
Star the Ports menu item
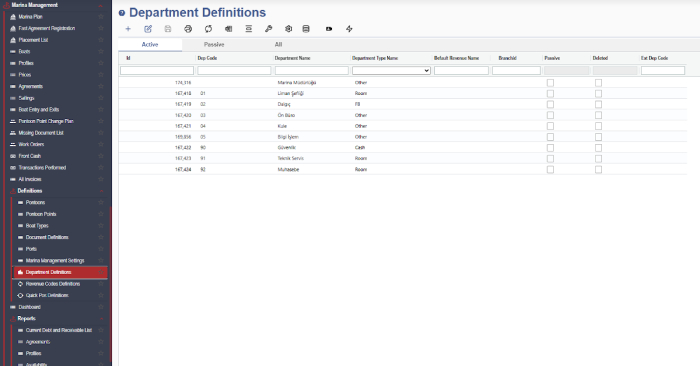[x=101, y=249]
